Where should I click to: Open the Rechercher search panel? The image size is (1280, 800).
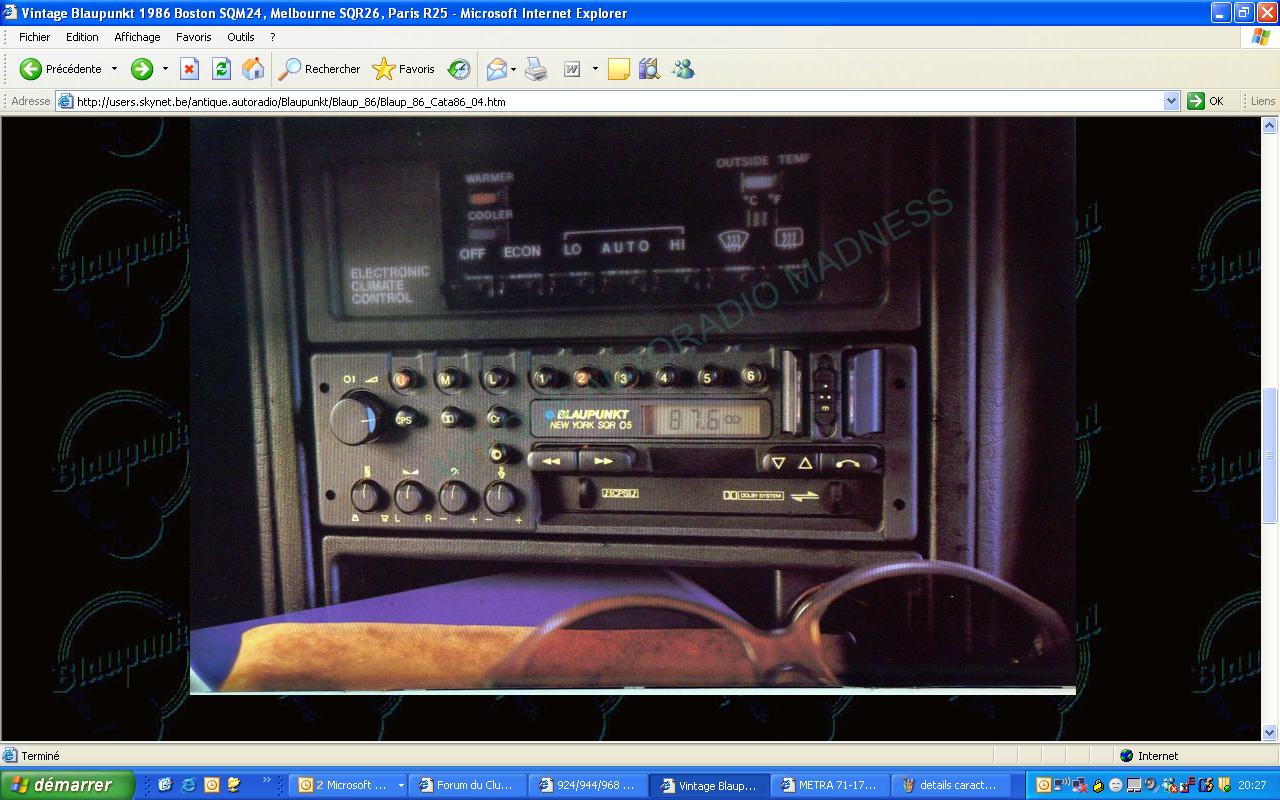click(x=319, y=69)
